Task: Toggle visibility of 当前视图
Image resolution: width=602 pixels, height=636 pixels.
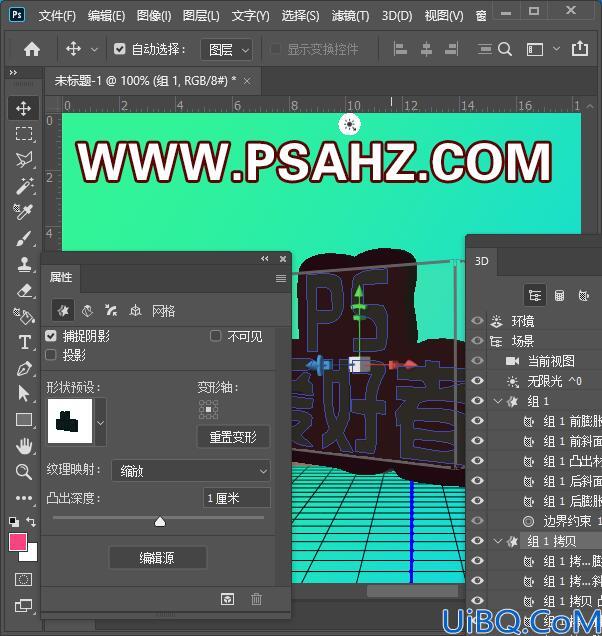Action: (477, 360)
